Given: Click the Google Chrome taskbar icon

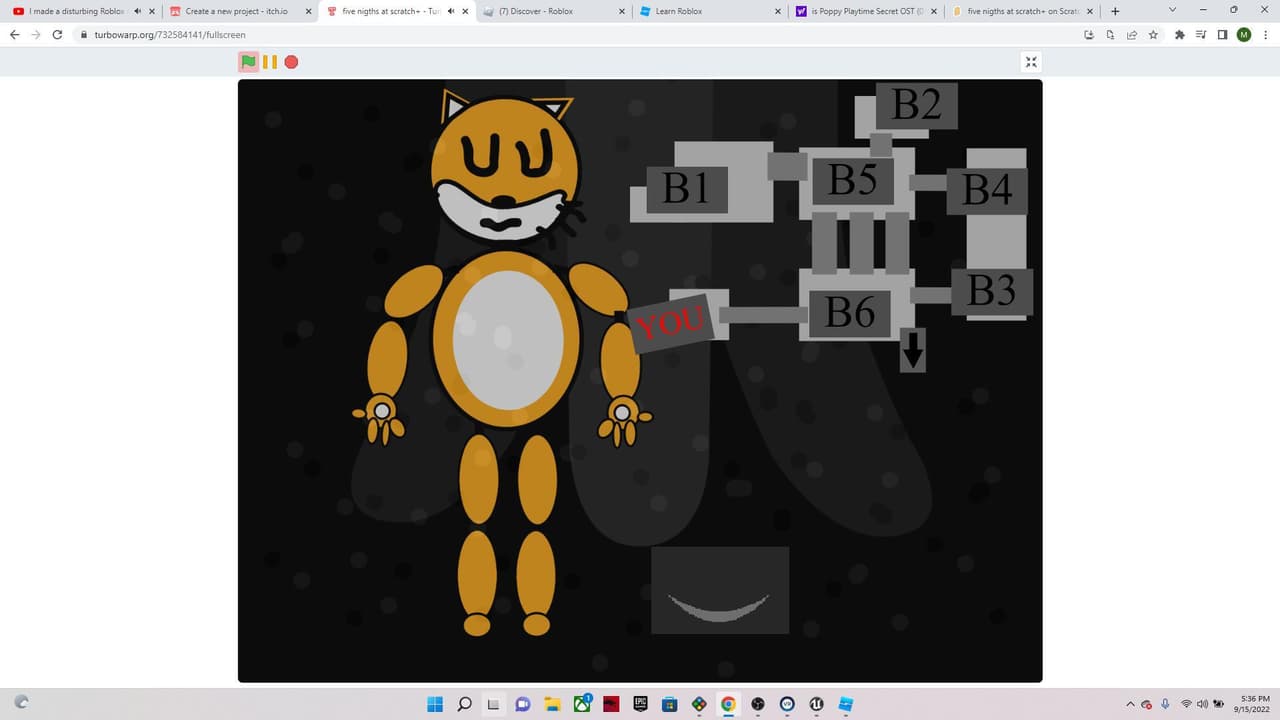Looking at the screenshot, I should tap(728, 704).
